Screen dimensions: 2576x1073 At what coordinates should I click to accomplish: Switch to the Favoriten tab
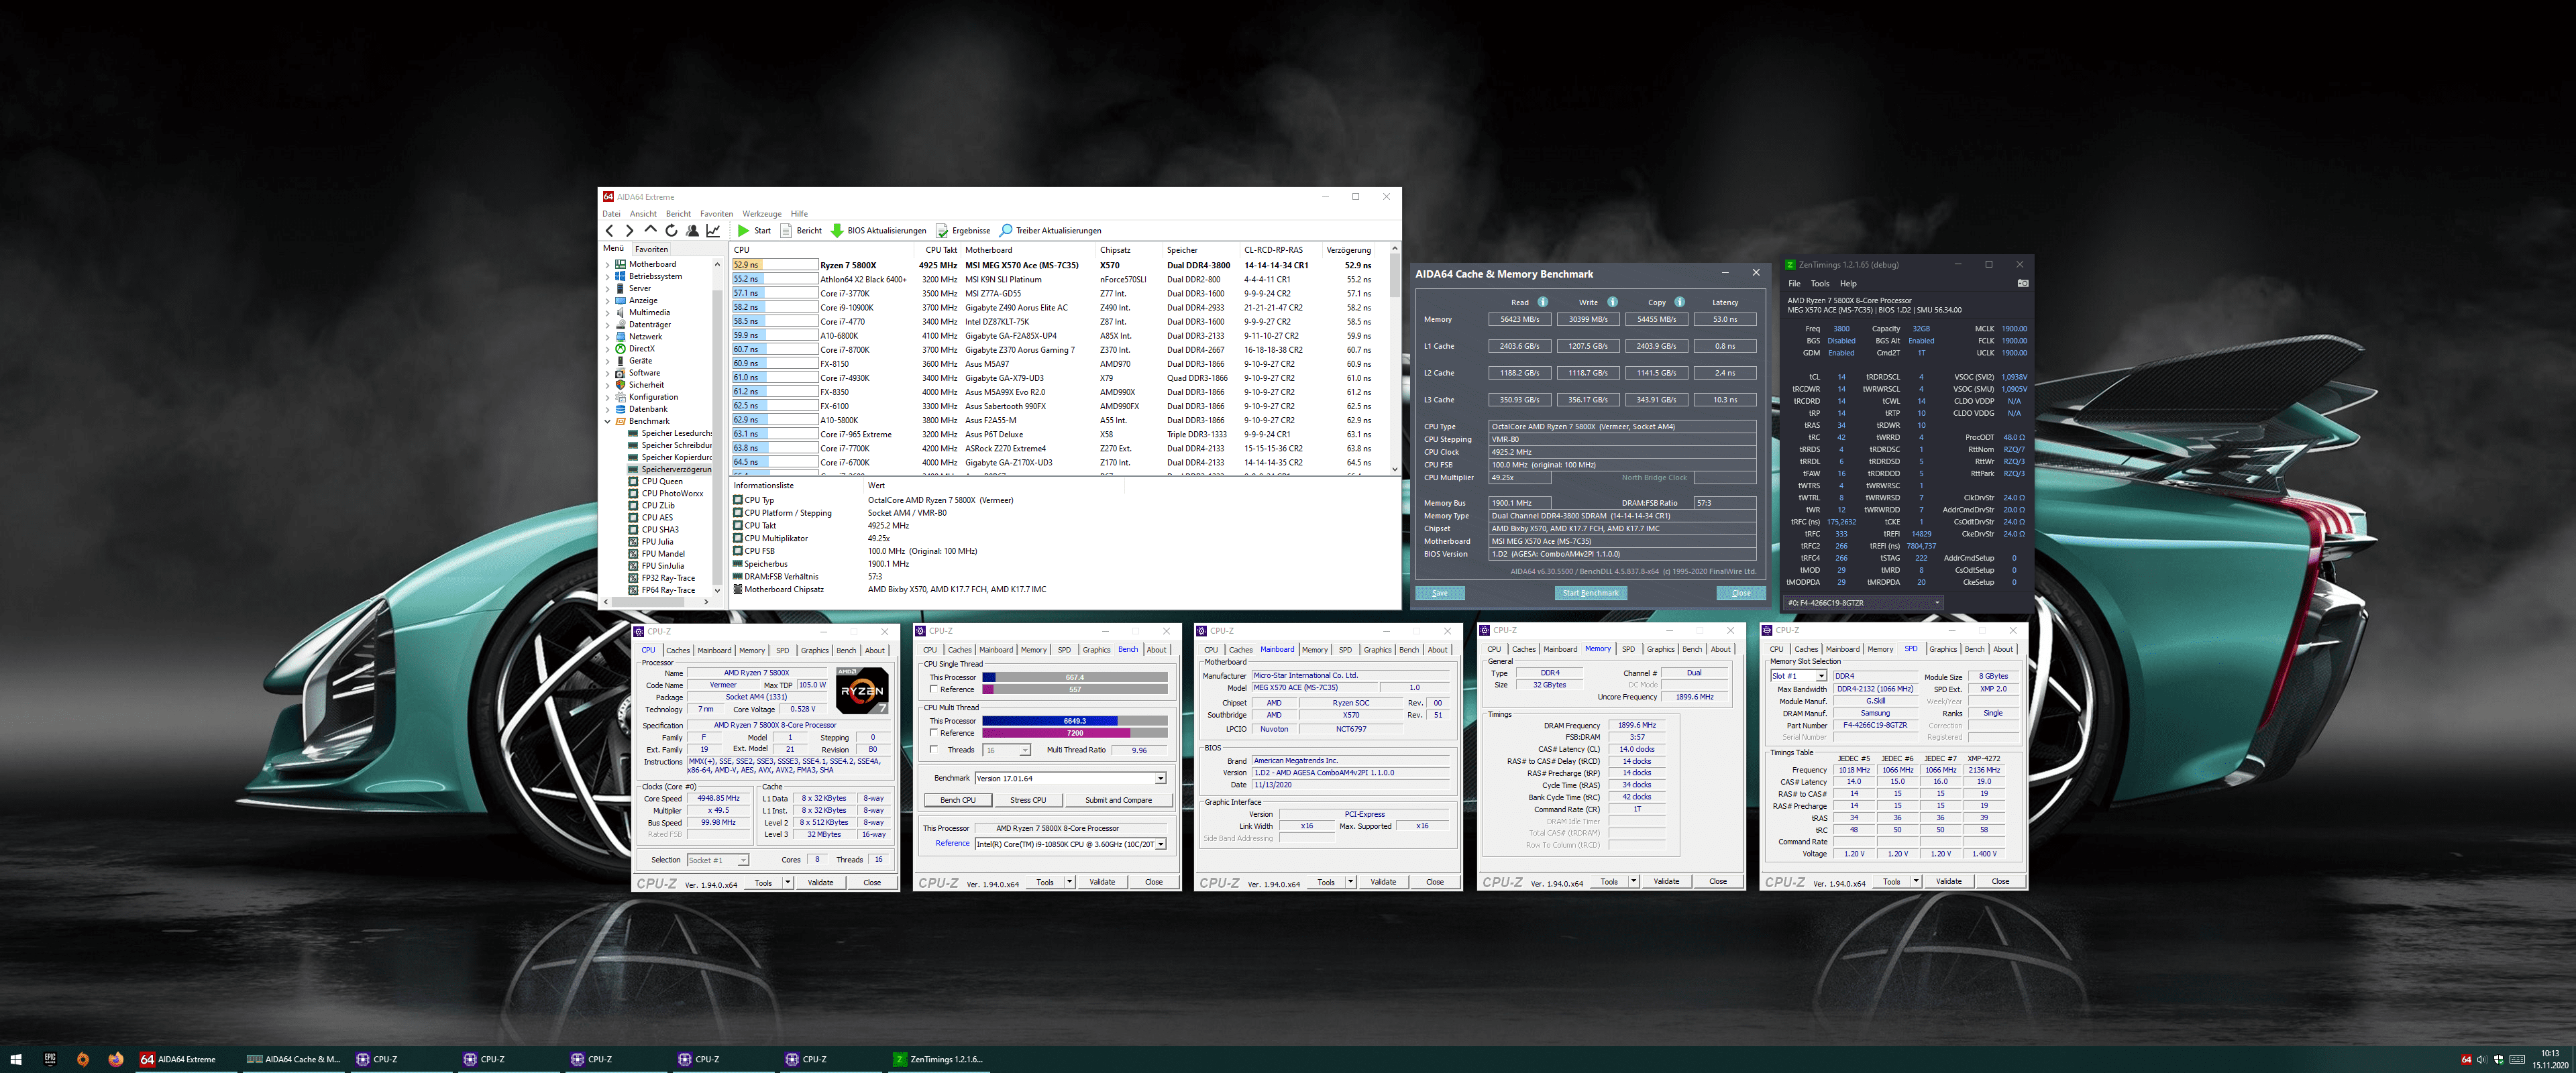651,249
